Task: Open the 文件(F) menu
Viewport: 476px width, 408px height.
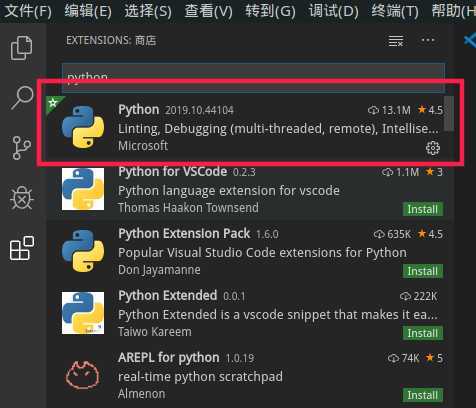Action: click(x=27, y=11)
